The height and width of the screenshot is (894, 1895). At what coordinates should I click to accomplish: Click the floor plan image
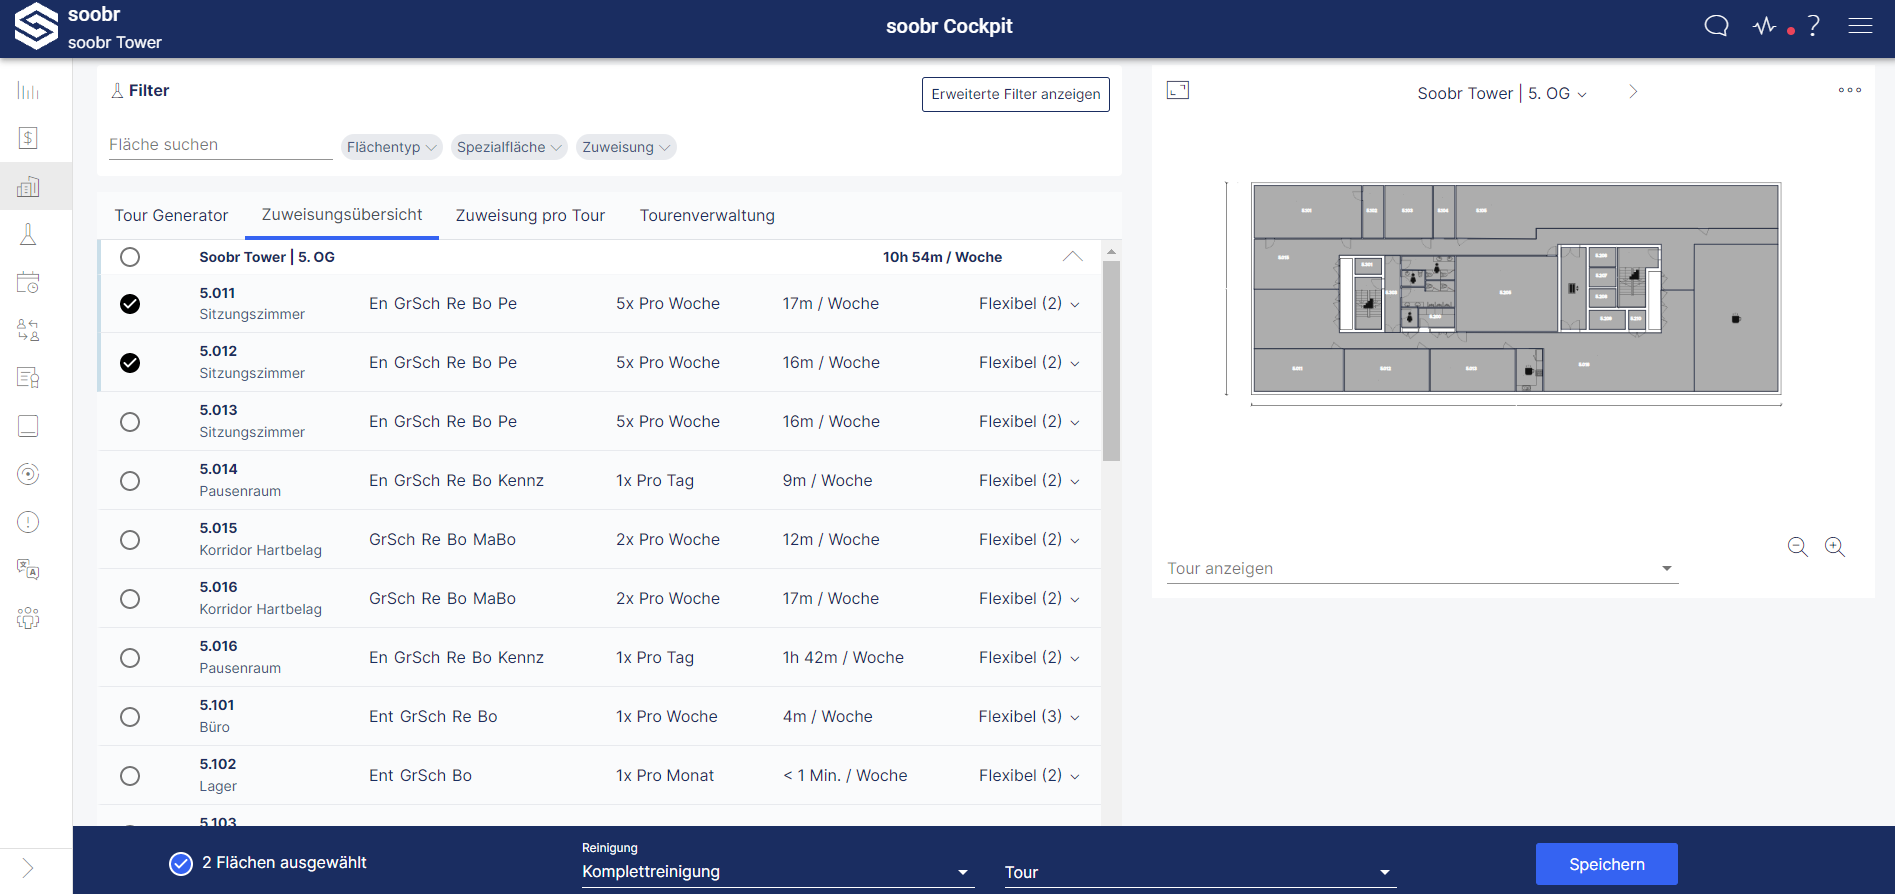(1516, 288)
